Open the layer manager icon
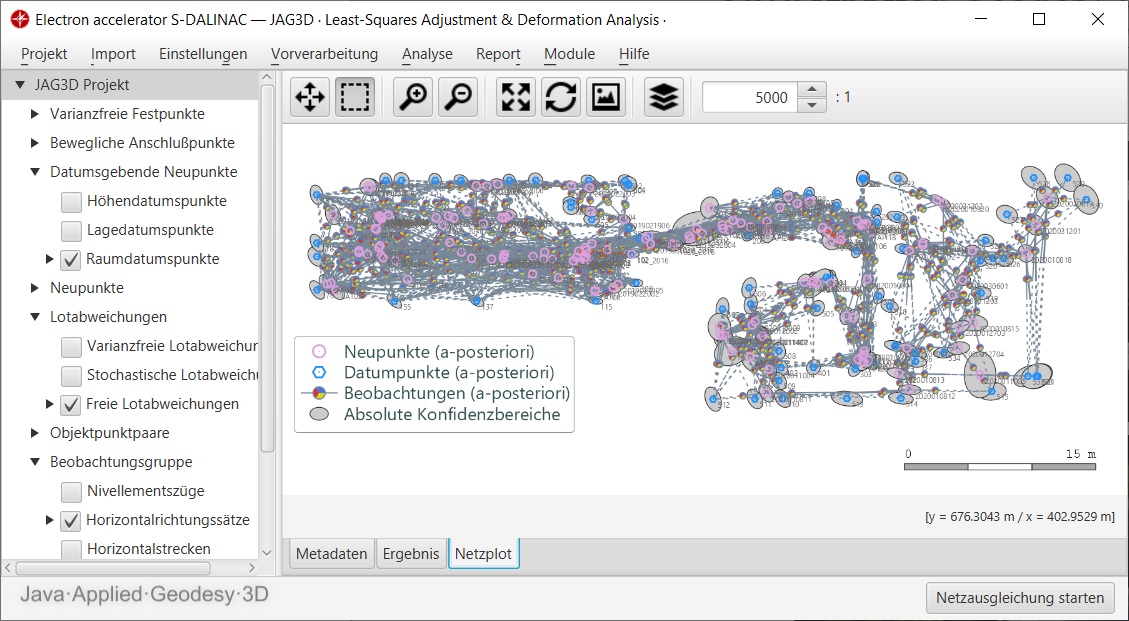This screenshot has width=1129, height=621. pos(664,97)
